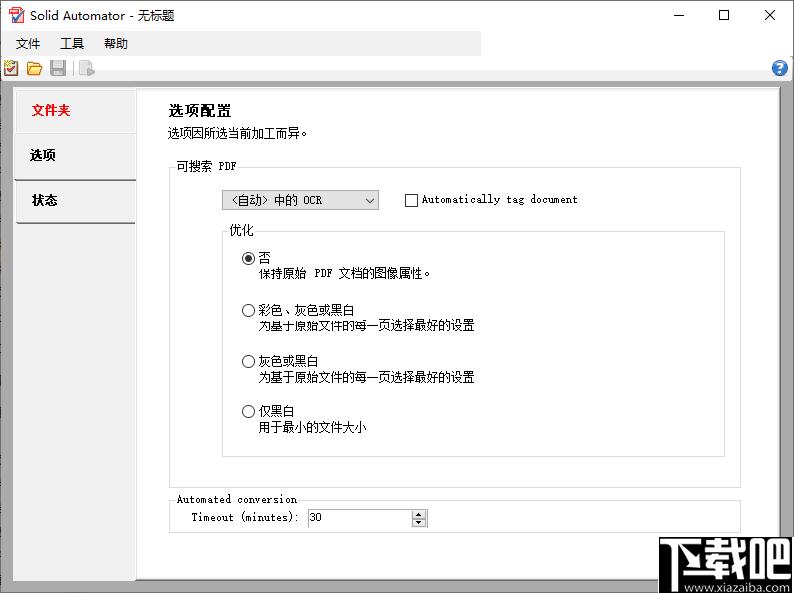Select 仅黑白 radio button
The height and width of the screenshot is (593, 794).
pos(248,412)
